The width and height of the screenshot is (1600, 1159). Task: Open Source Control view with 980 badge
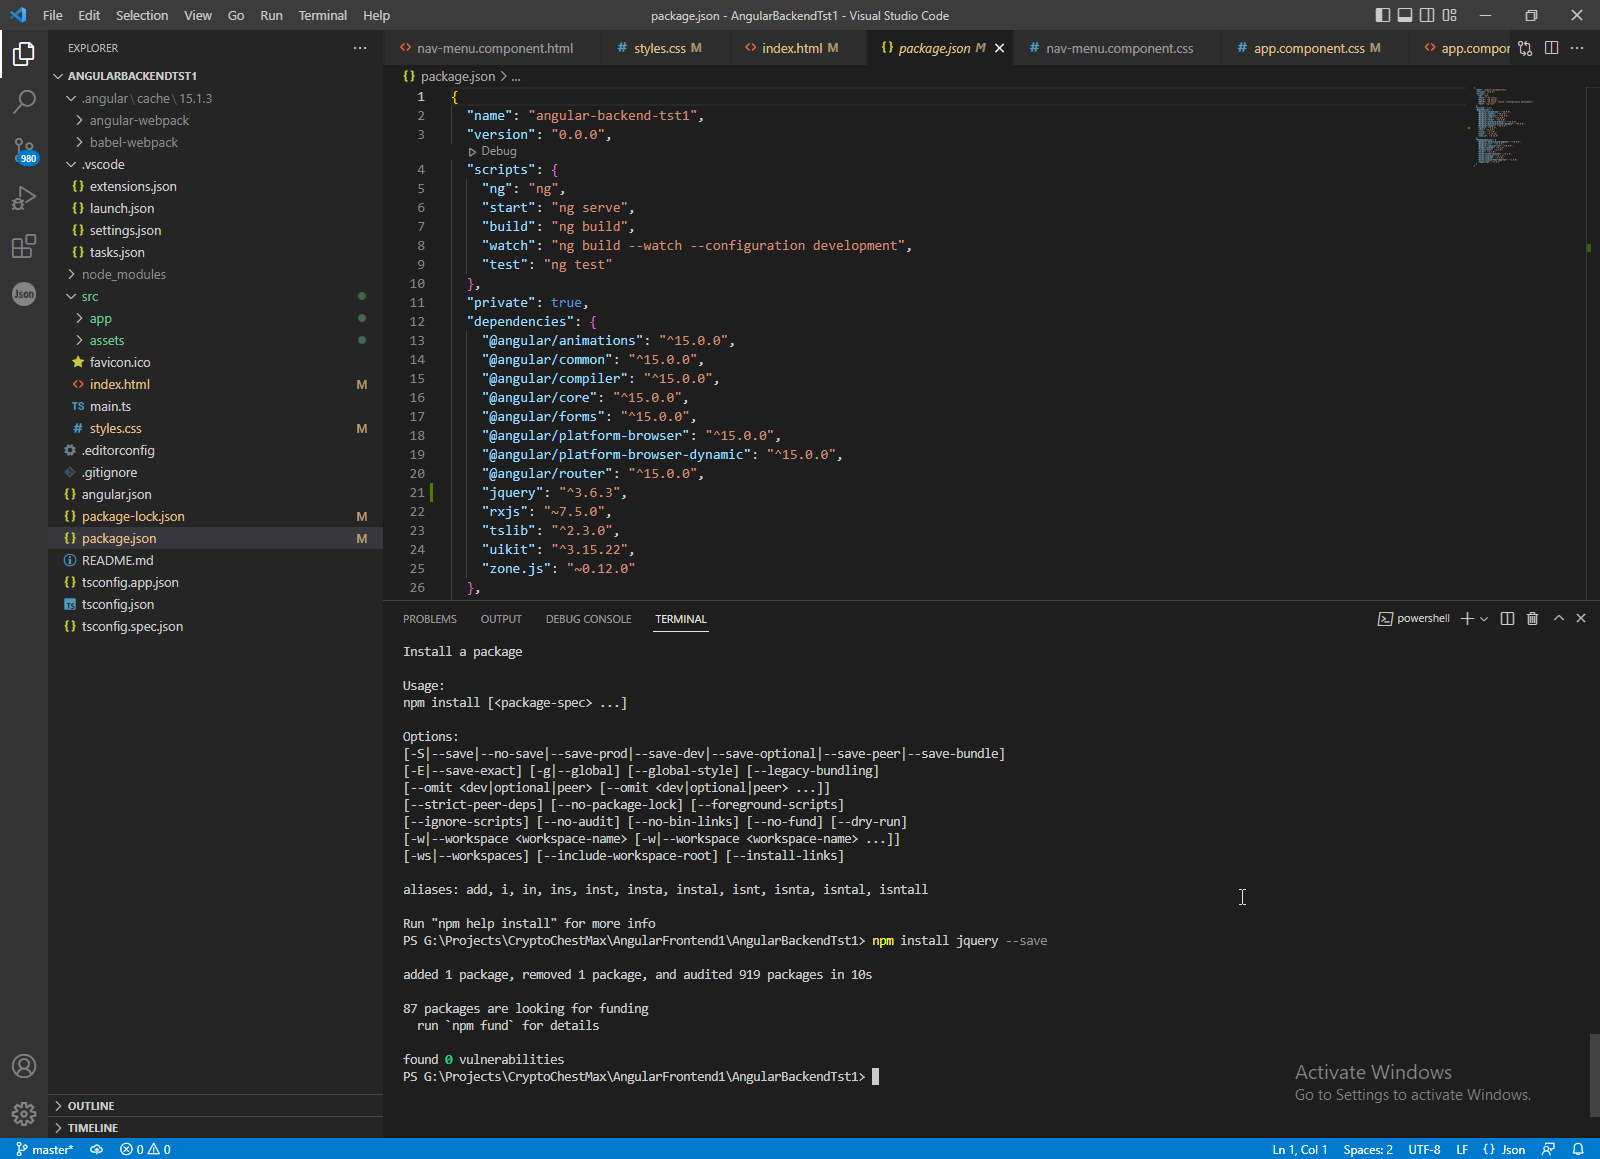24,150
